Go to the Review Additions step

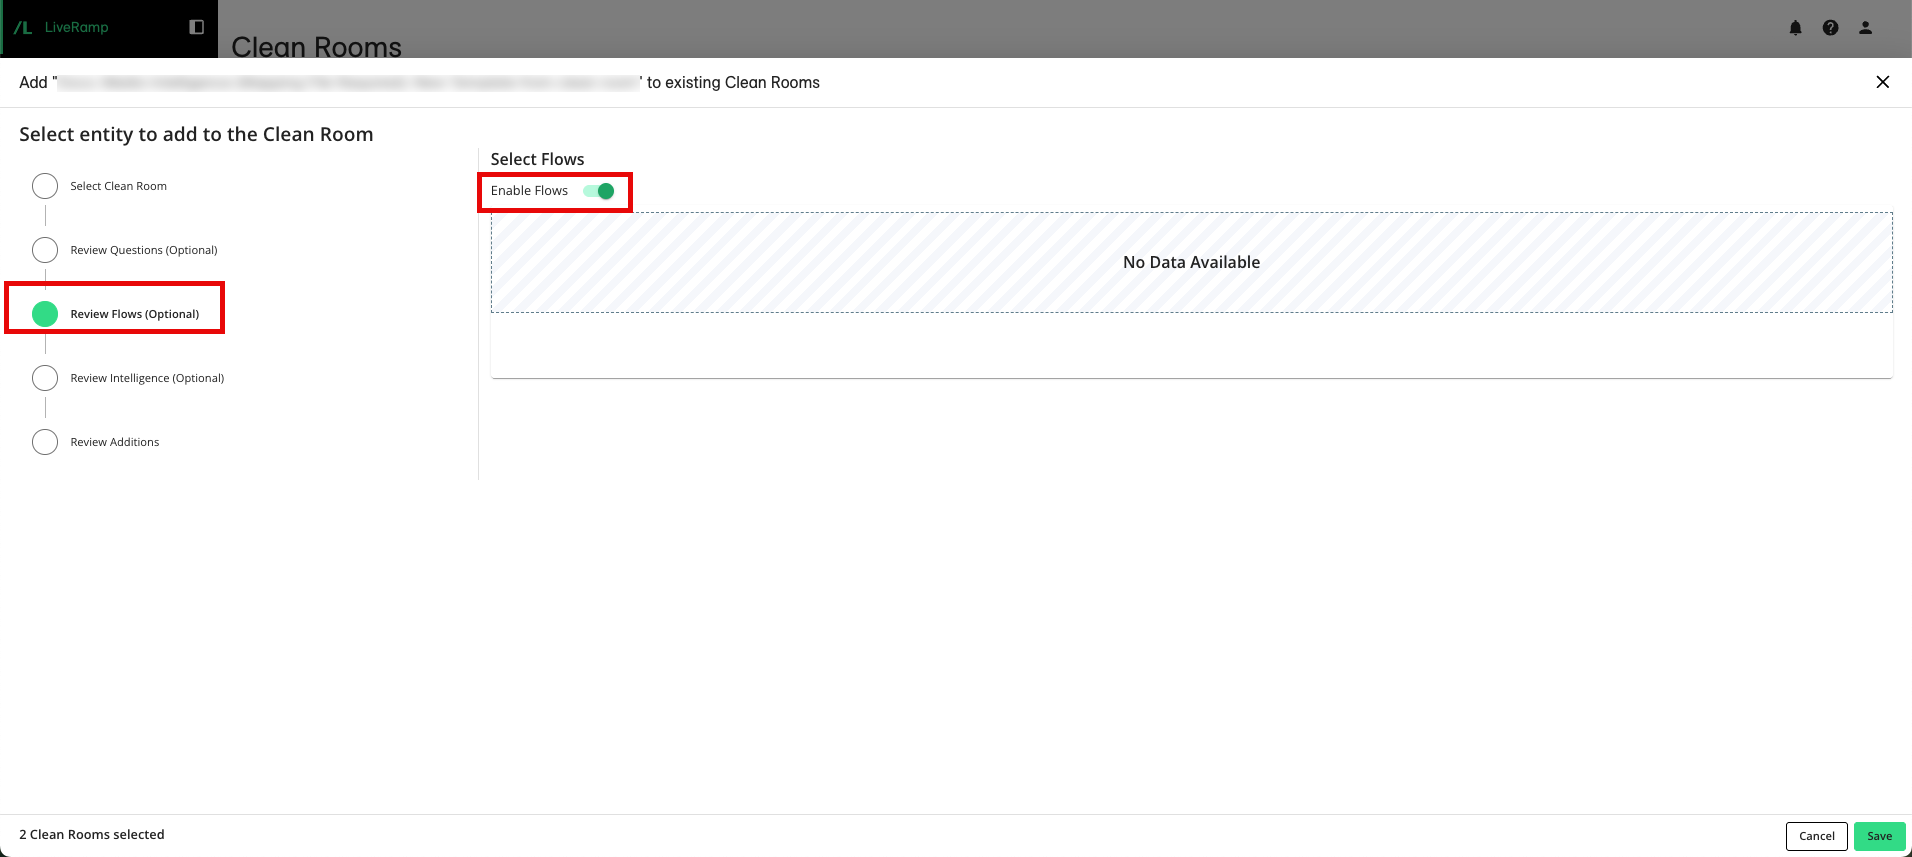96,442
